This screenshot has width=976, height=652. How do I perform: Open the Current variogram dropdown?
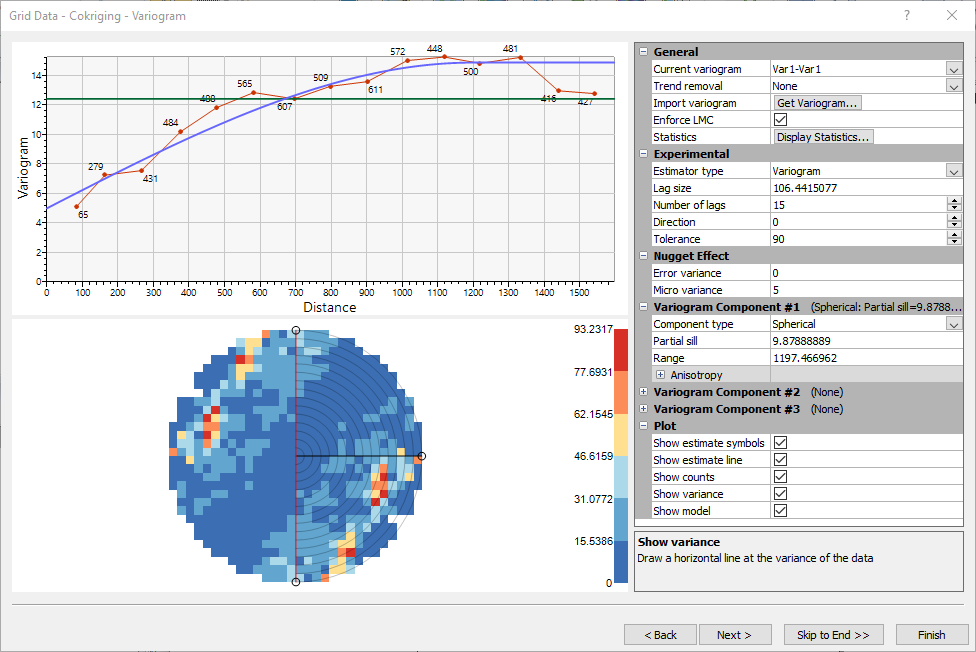(954, 69)
